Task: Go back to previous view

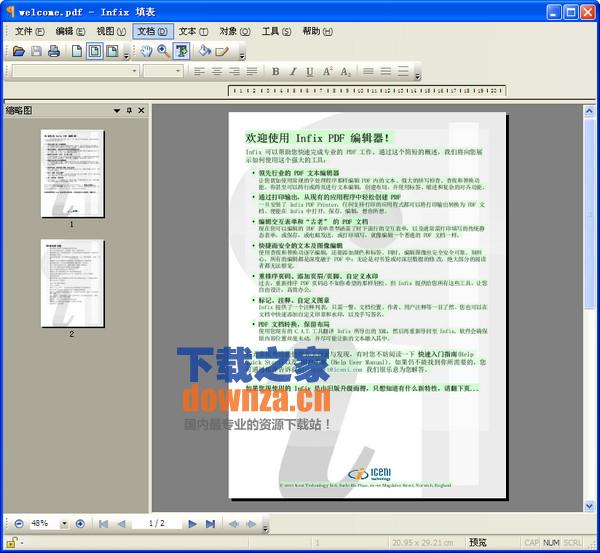Action: [233, 524]
